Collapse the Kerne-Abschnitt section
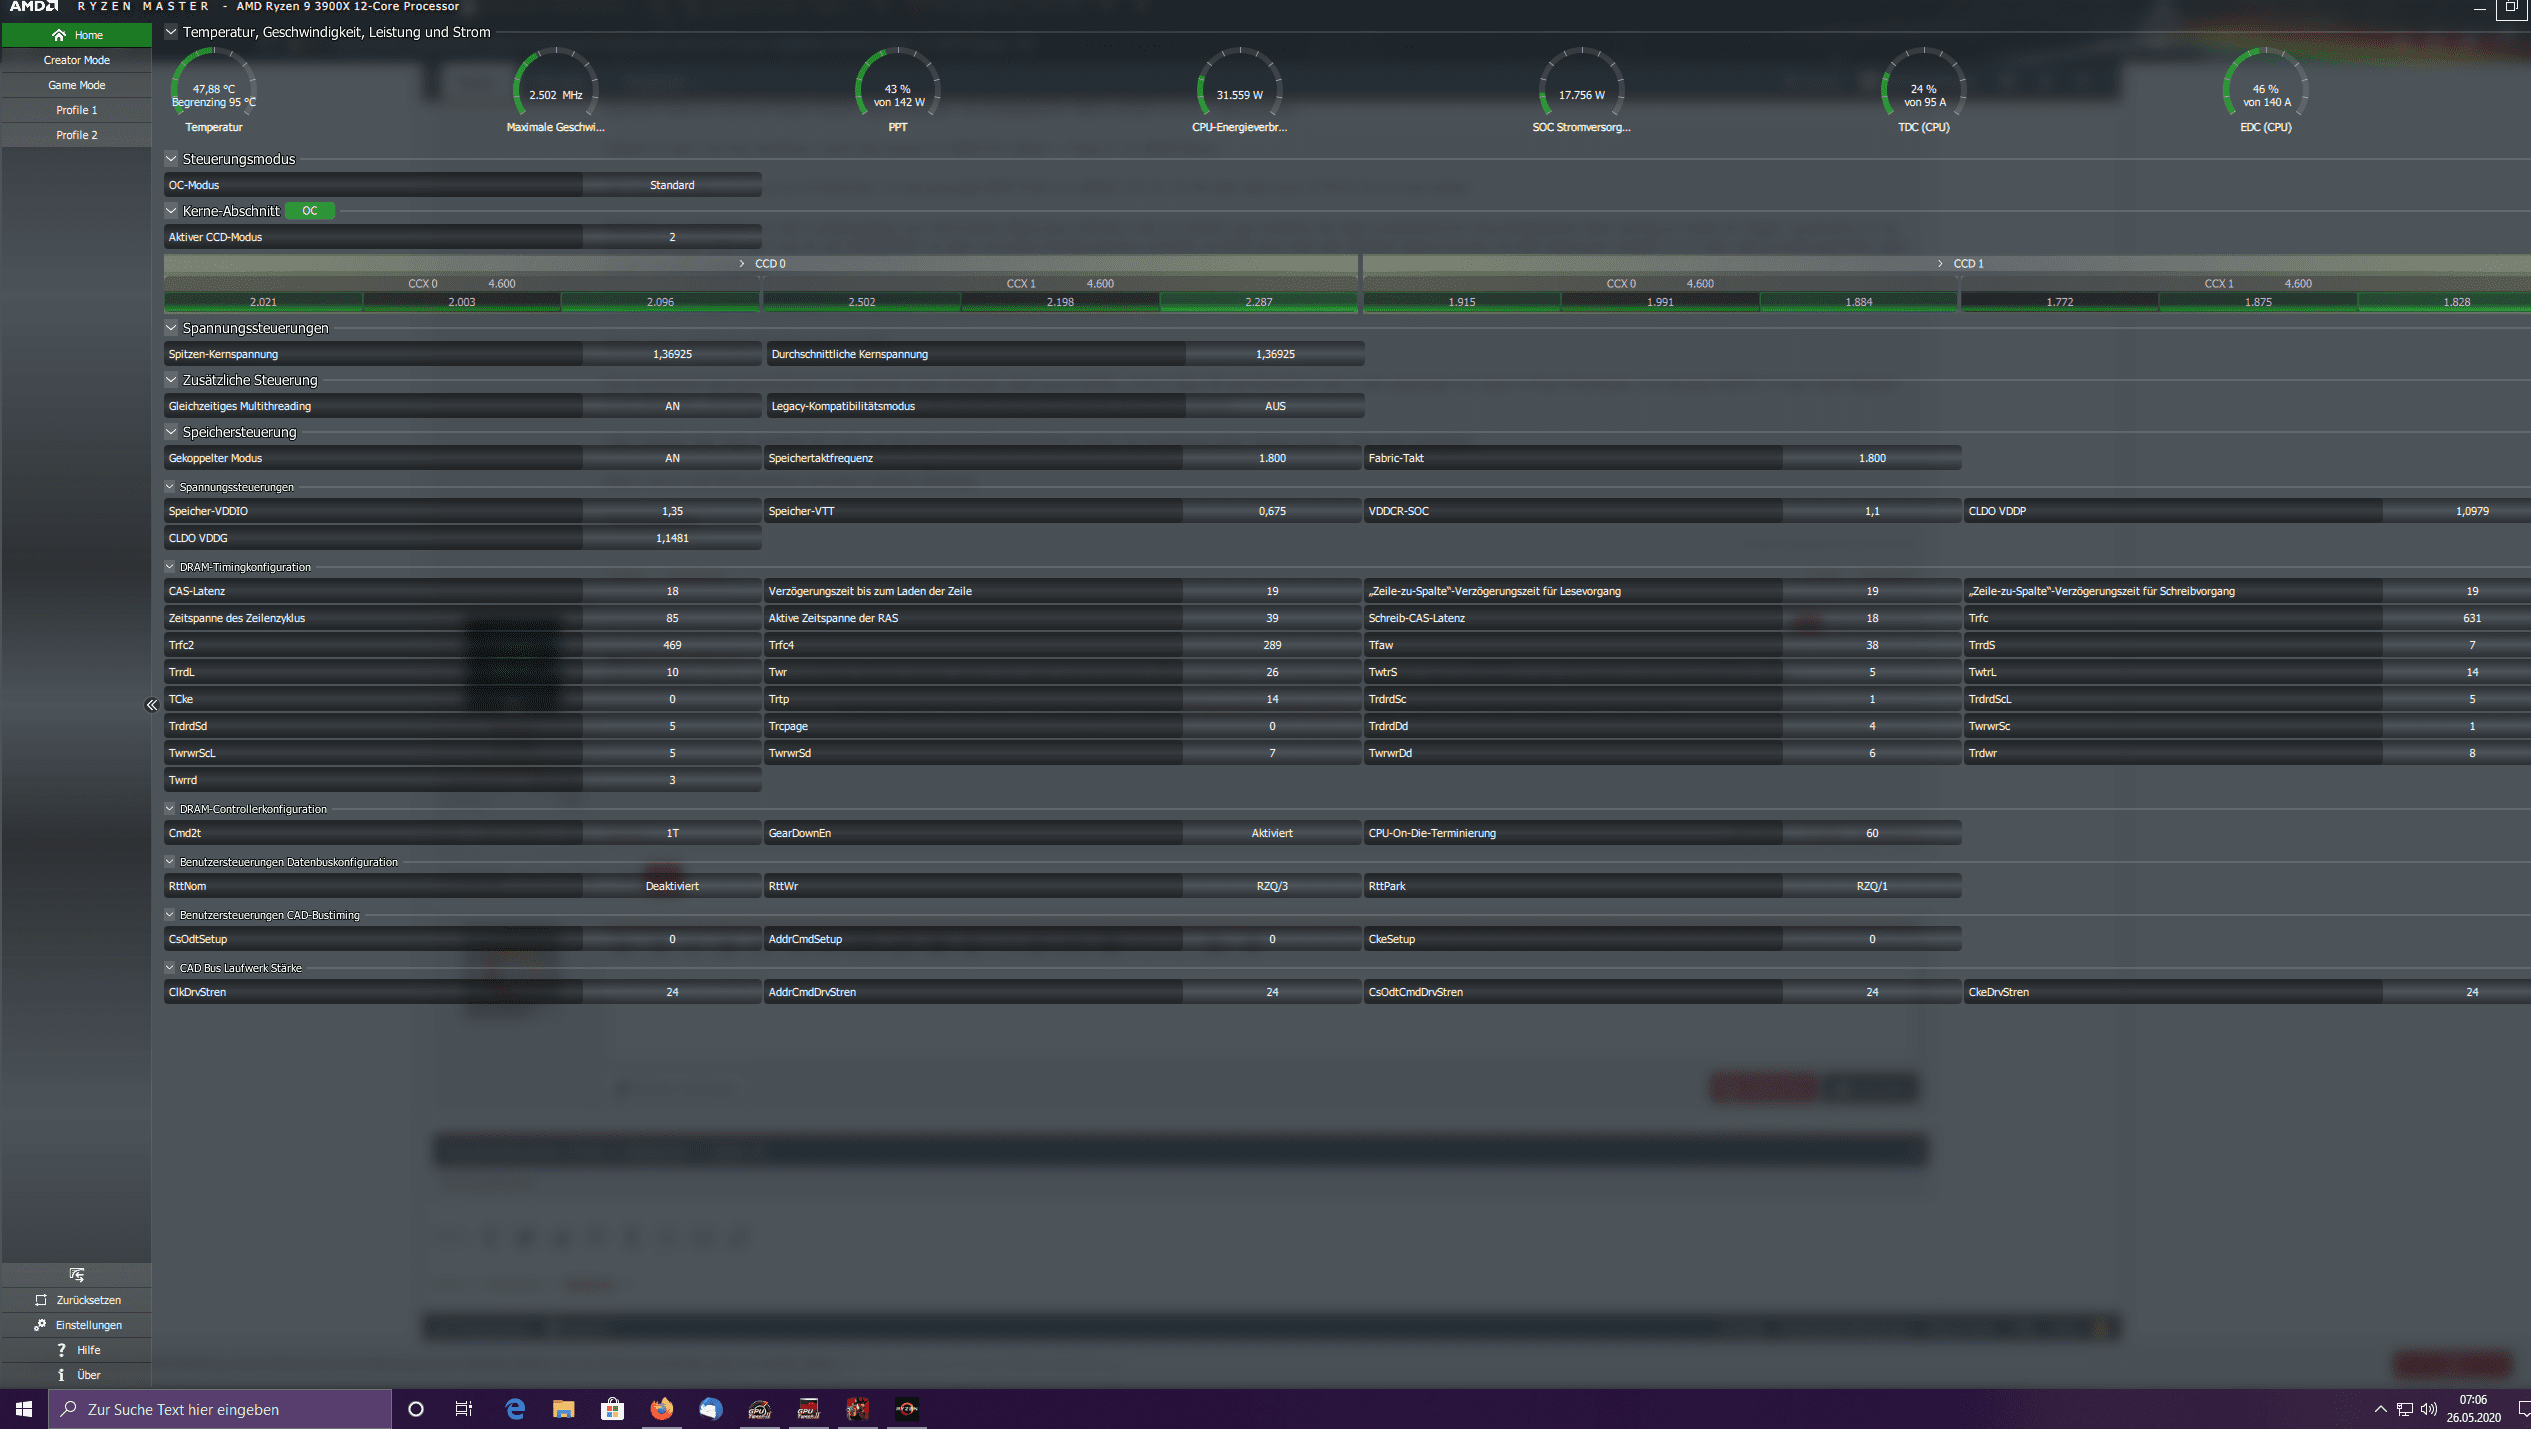 171,211
